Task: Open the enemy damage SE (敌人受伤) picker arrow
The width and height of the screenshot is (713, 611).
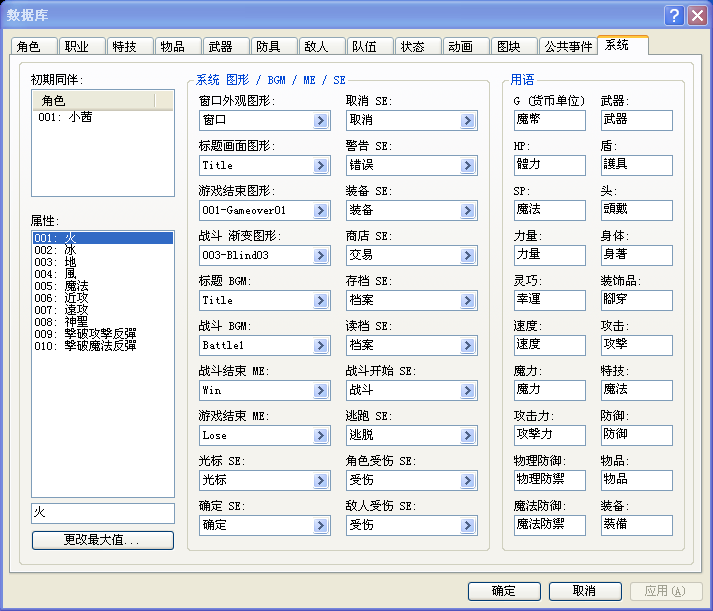Action: tap(467, 526)
